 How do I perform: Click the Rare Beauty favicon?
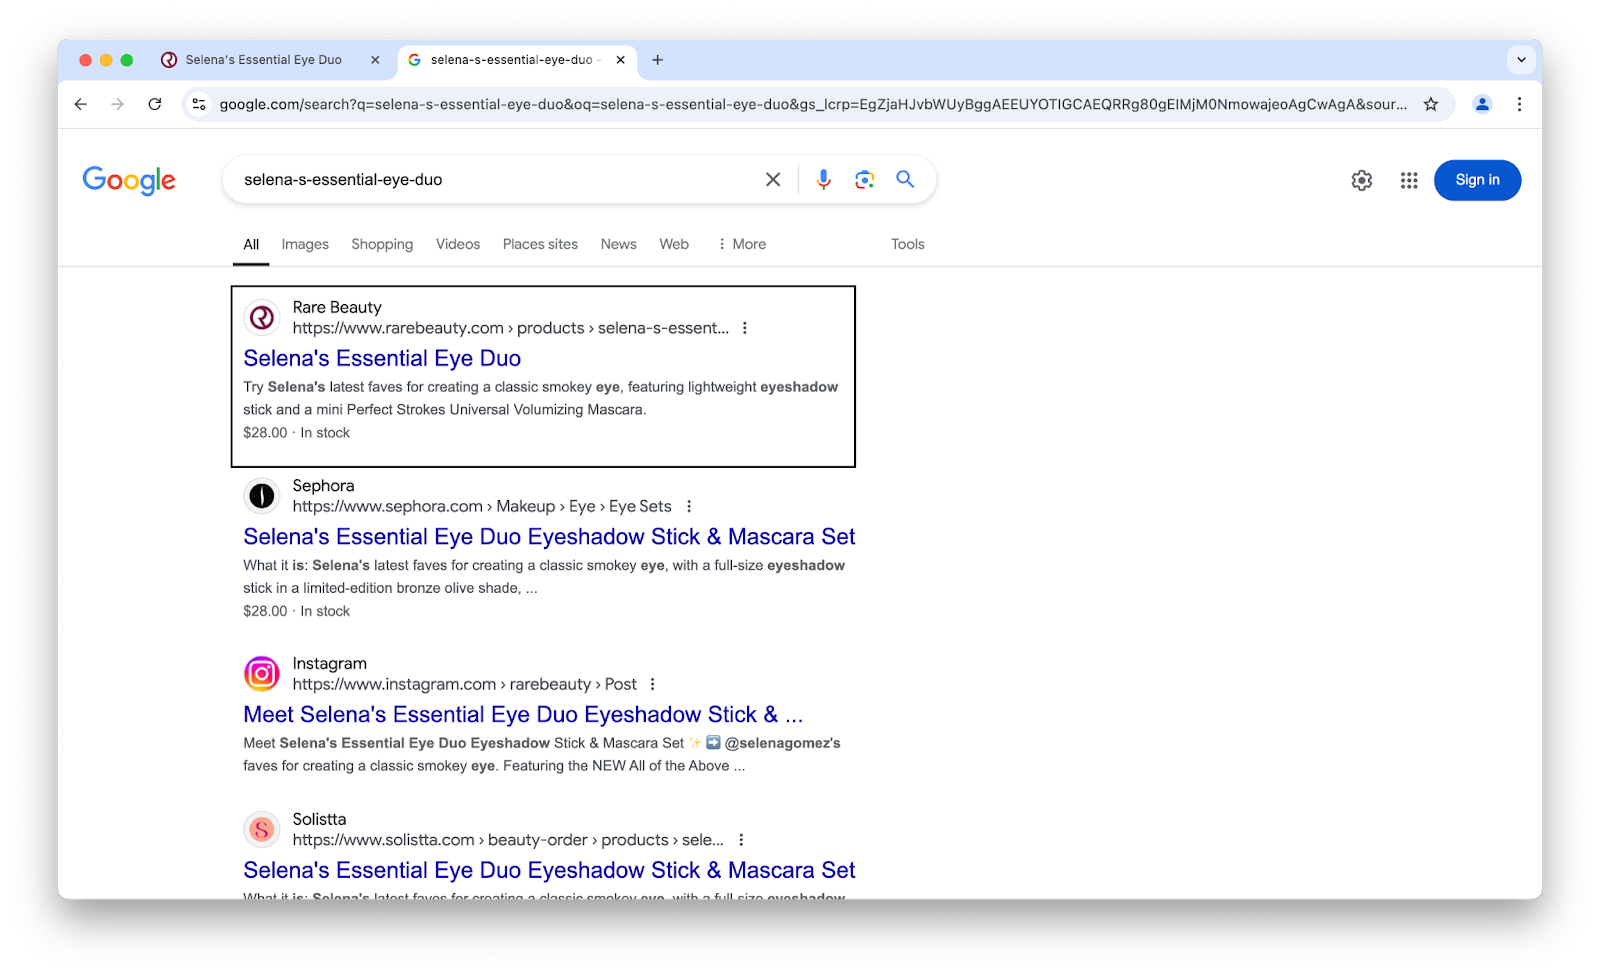[x=262, y=318]
